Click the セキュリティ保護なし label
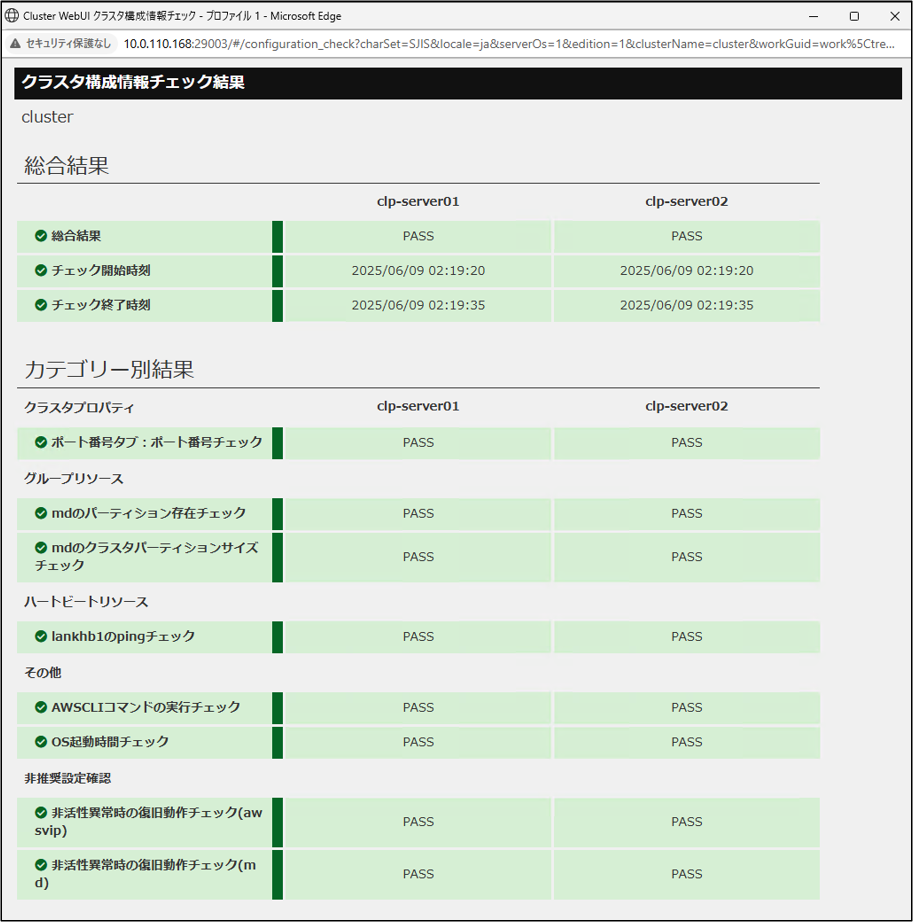 pos(68,44)
